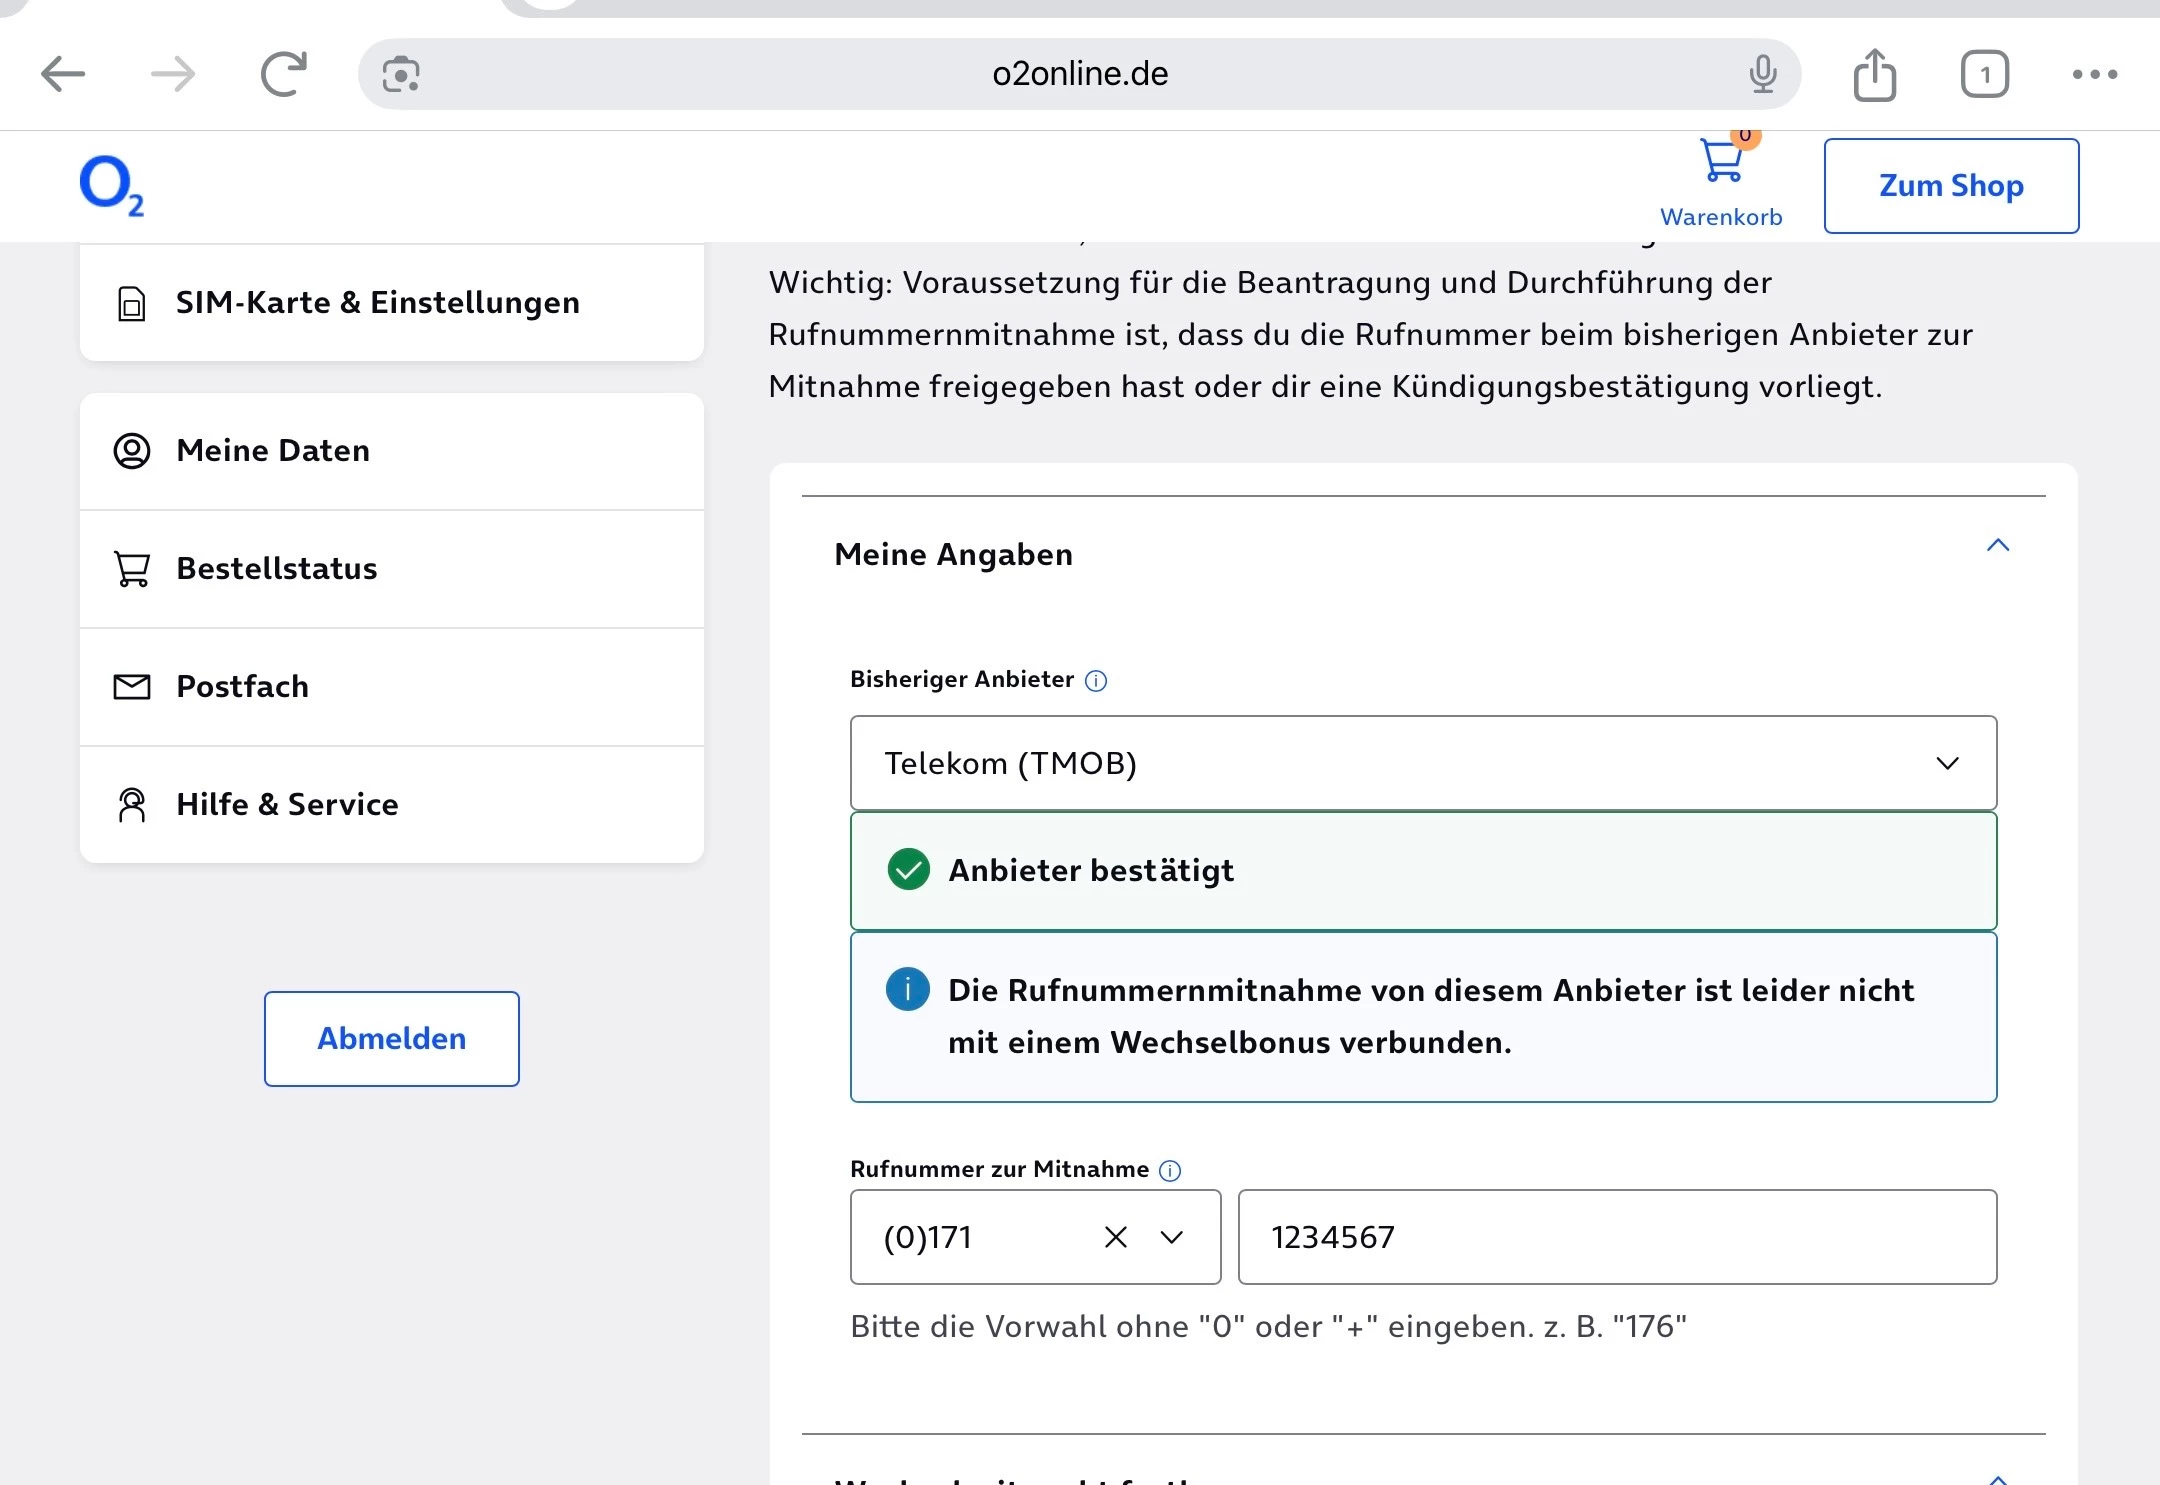Click the Abmelden button
The image size is (2160, 1485).
click(x=392, y=1038)
